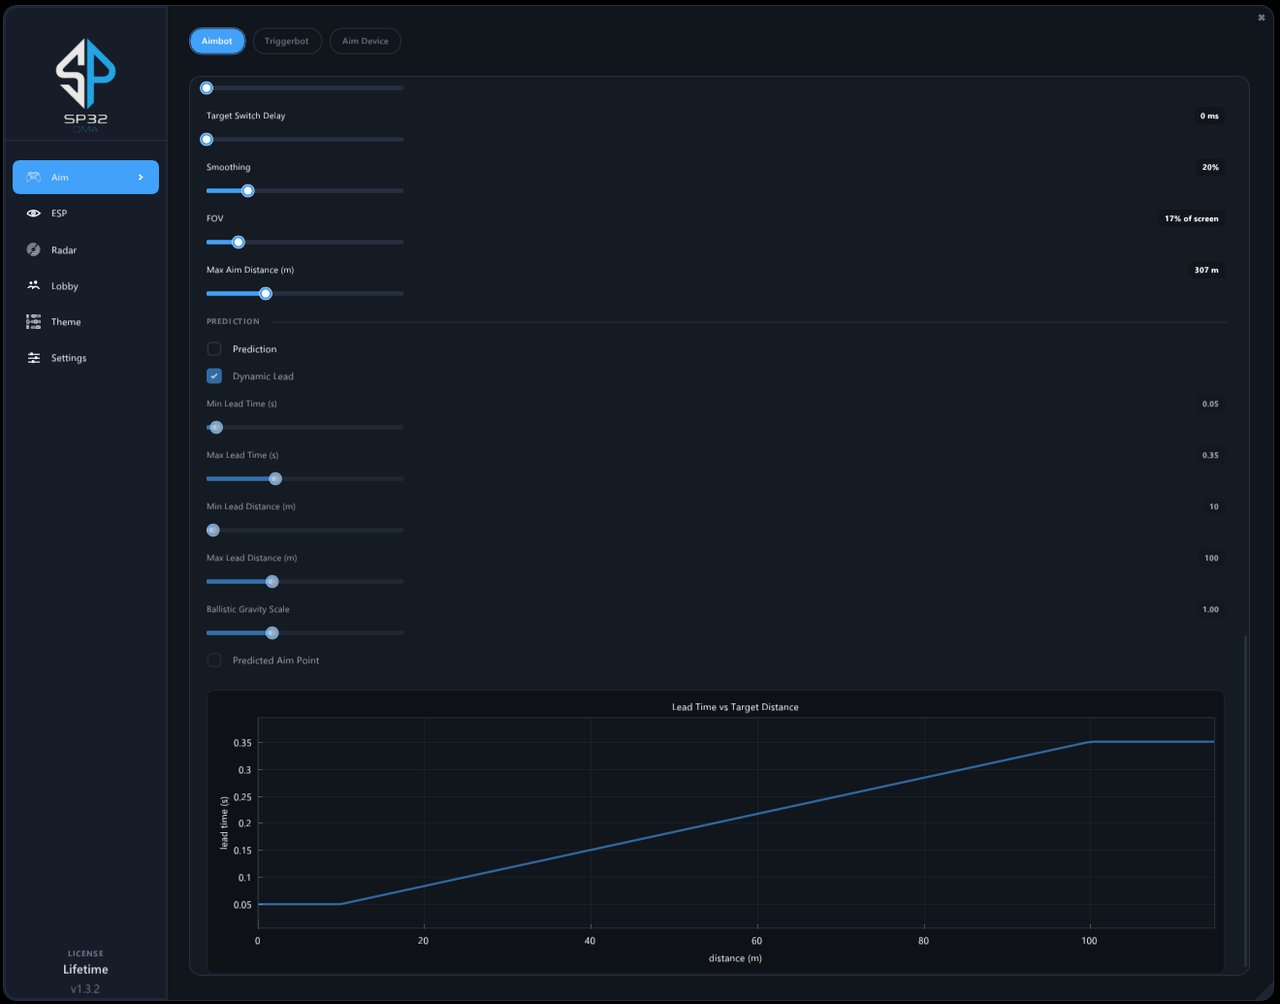Click the Max Lead Distance slider handle
Viewport: 1280px width, 1004px height.
click(x=272, y=581)
